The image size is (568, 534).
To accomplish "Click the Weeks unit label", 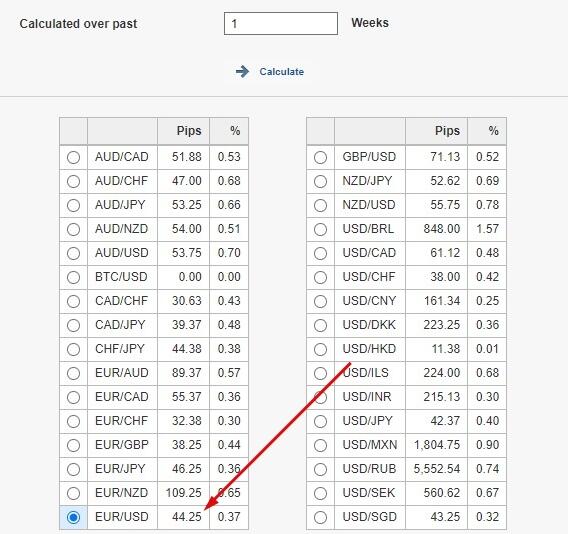I will pyautogui.click(x=370, y=23).
